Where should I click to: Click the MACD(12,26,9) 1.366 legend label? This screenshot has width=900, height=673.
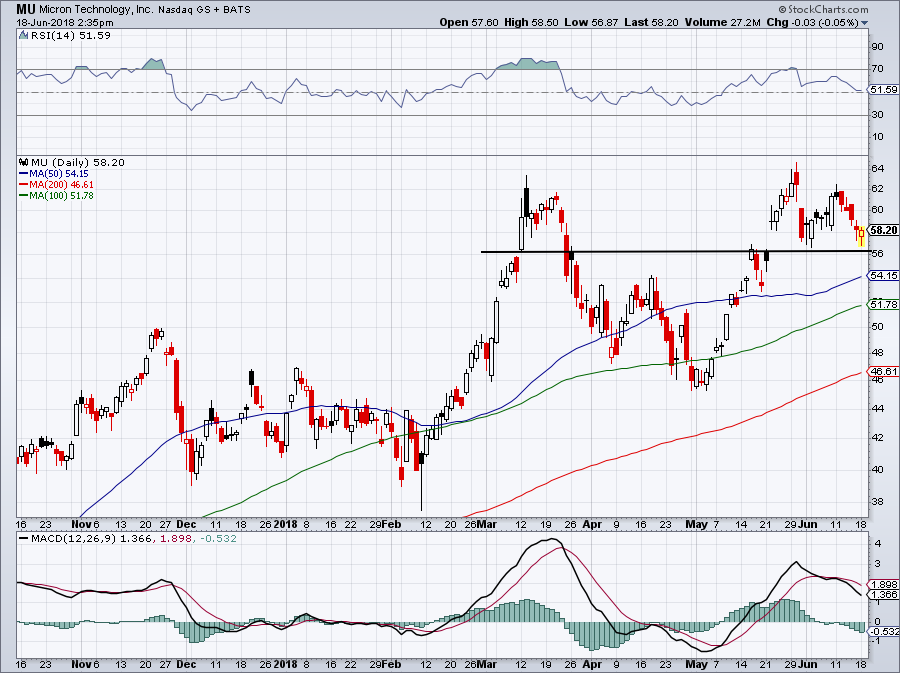point(91,539)
